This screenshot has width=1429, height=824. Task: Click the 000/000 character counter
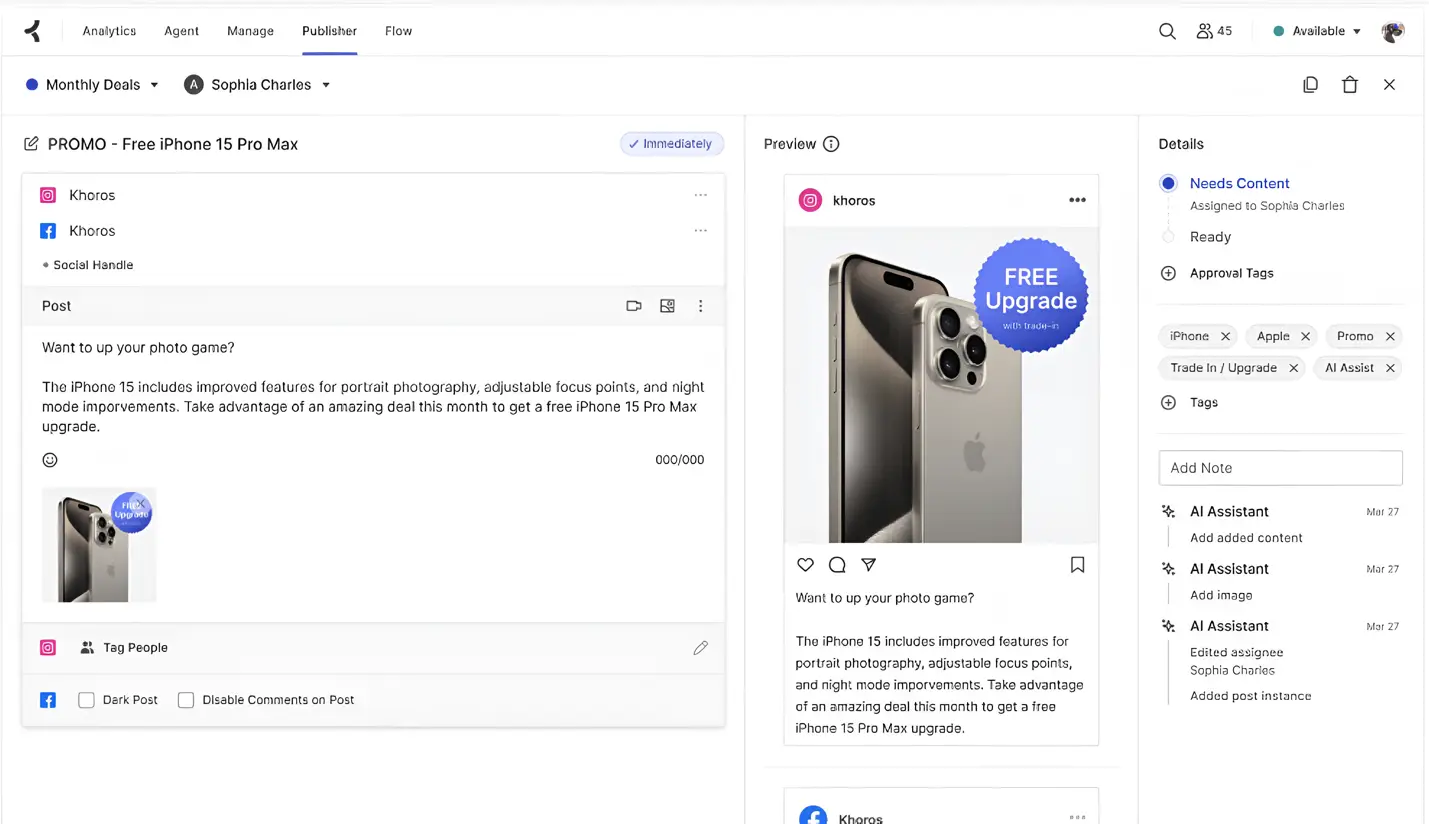coord(679,460)
